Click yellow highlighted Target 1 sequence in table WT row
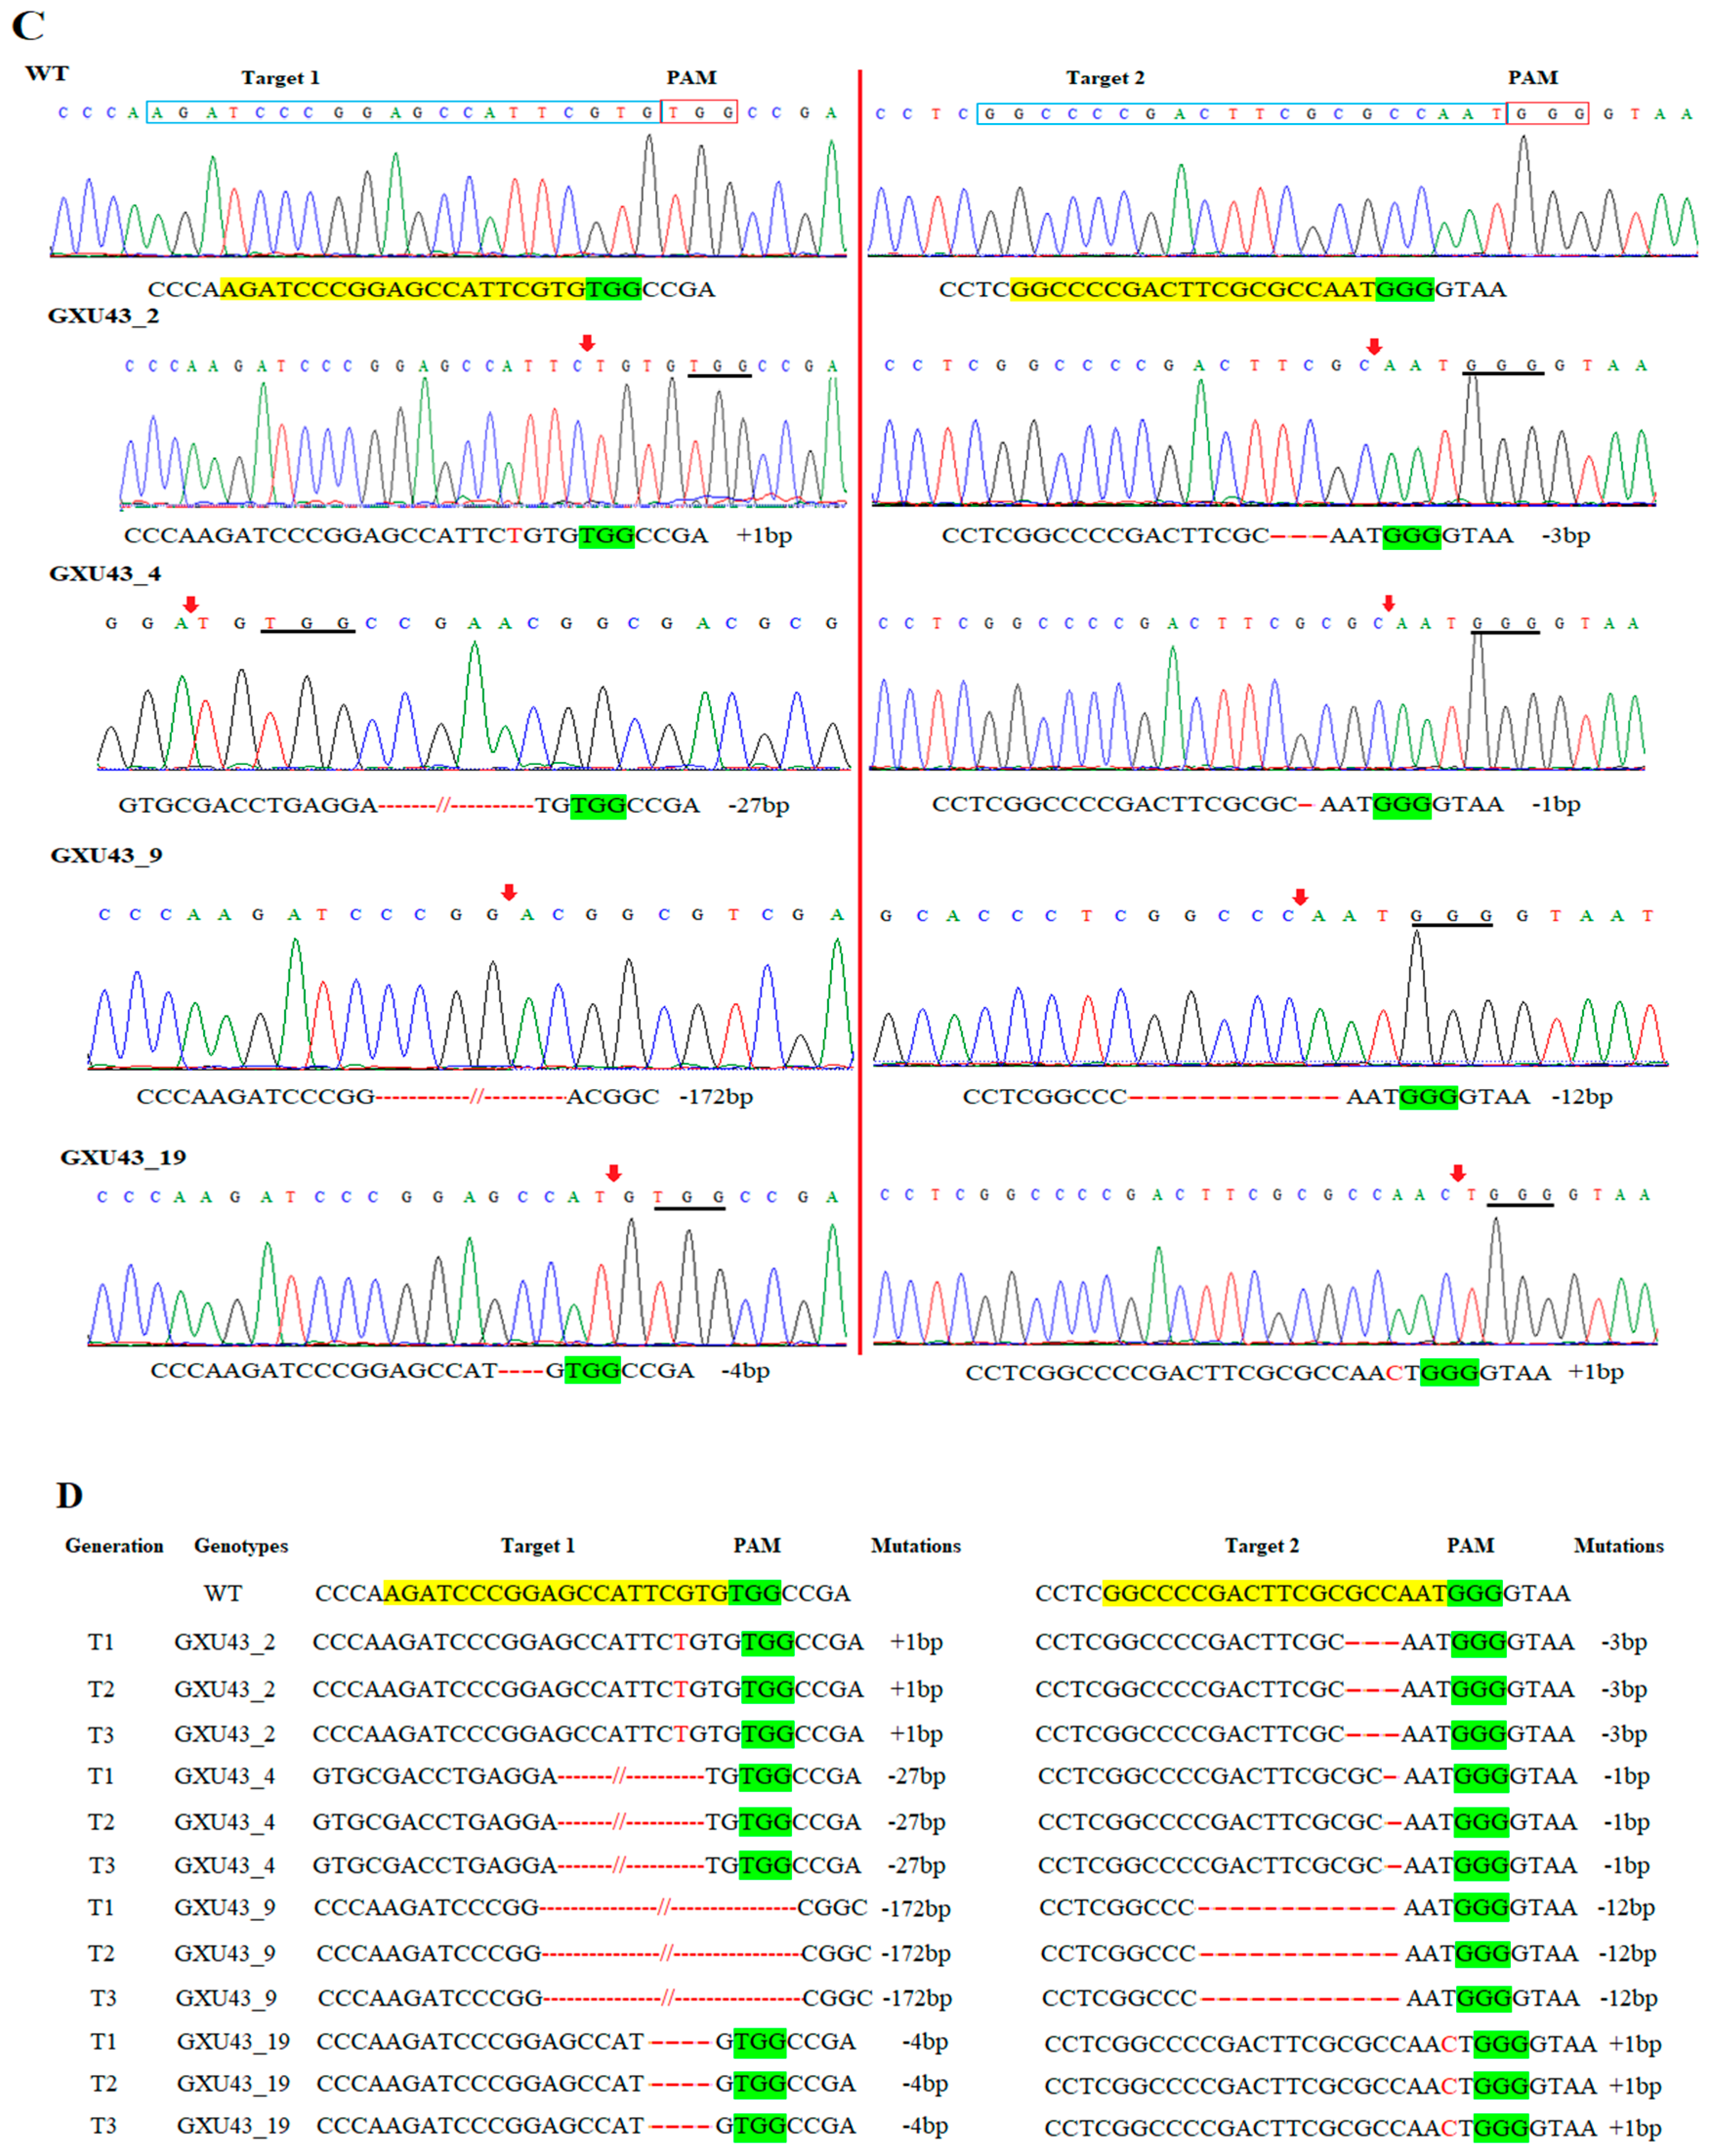 click(555, 1593)
